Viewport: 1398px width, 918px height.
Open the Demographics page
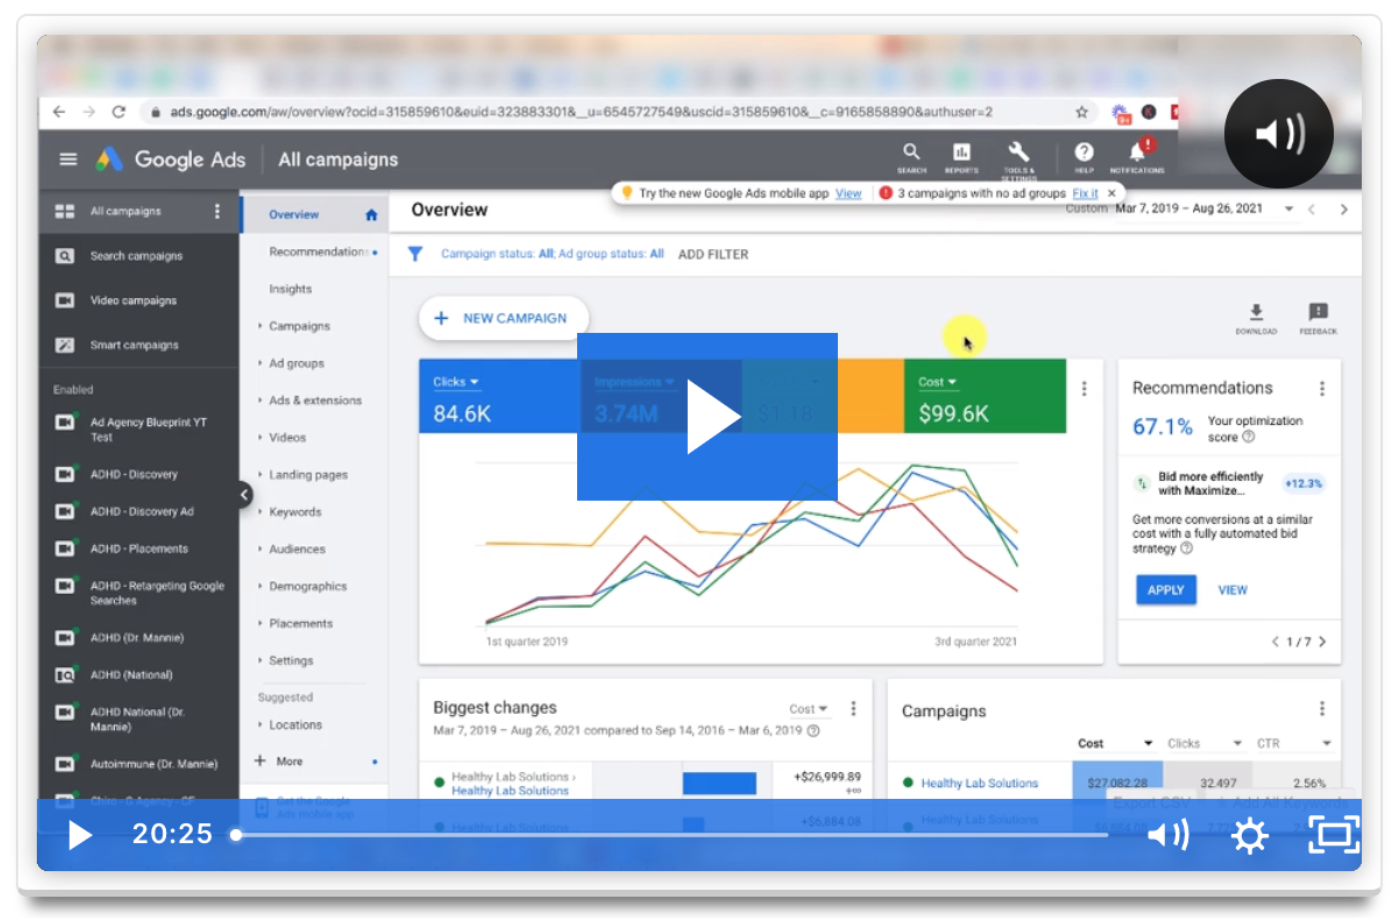307,586
